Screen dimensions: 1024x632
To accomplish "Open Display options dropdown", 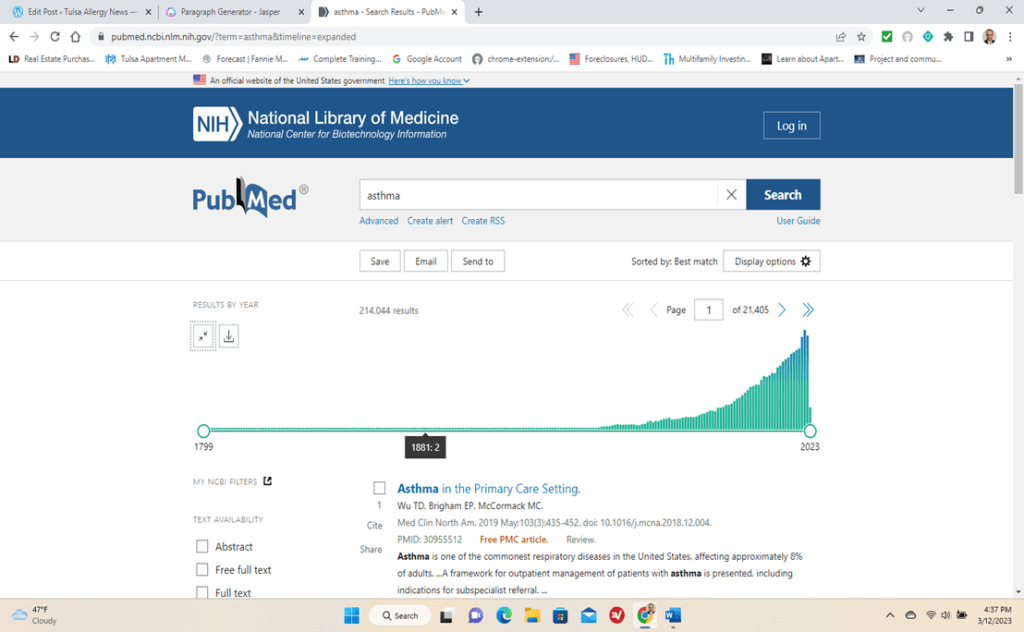I will click(x=771, y=261).
